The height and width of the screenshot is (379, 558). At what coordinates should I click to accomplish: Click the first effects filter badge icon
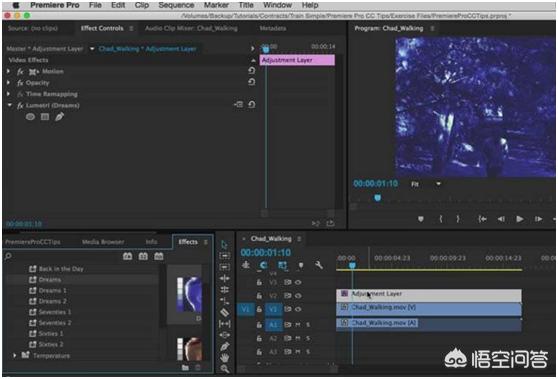click(127, 256)
